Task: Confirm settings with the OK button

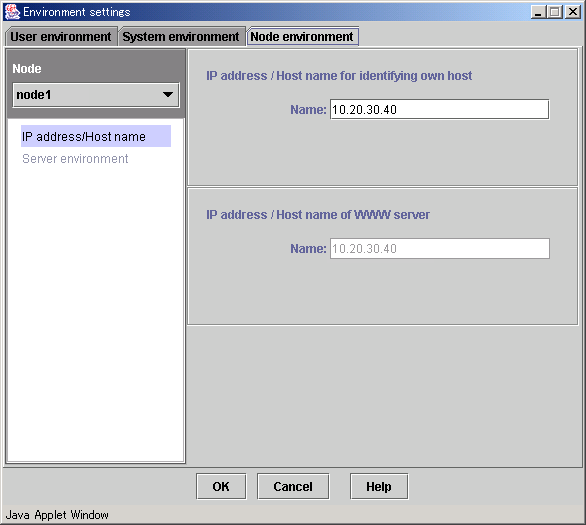Action: point(221,487)
